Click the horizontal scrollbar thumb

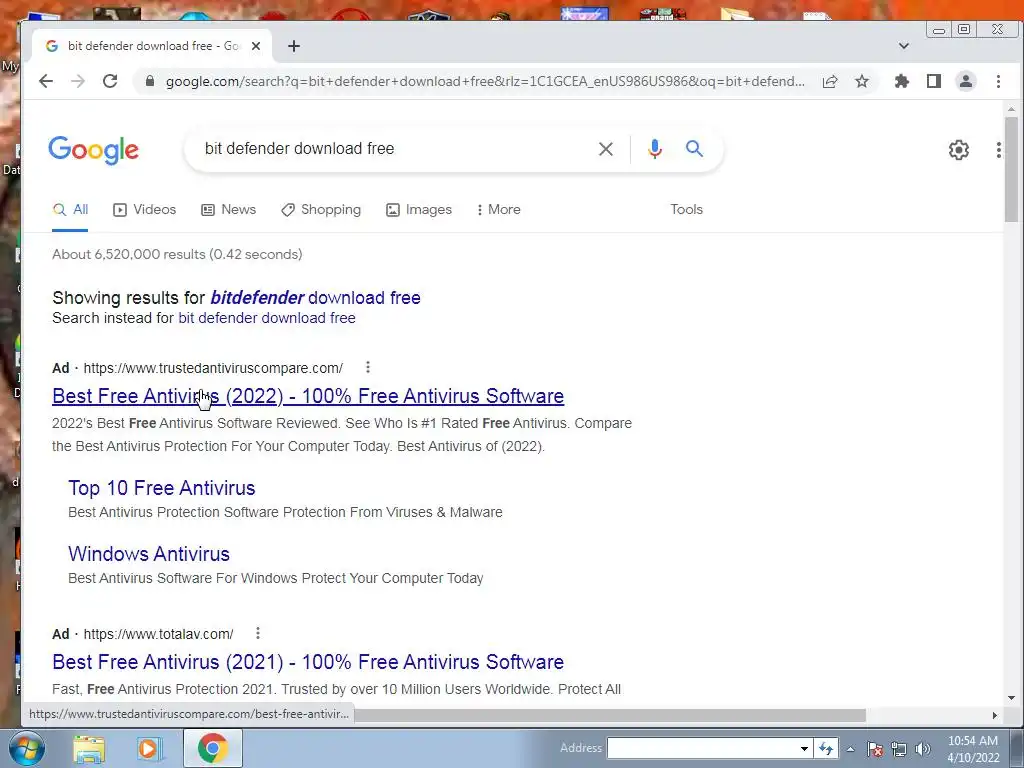[609, 715]
